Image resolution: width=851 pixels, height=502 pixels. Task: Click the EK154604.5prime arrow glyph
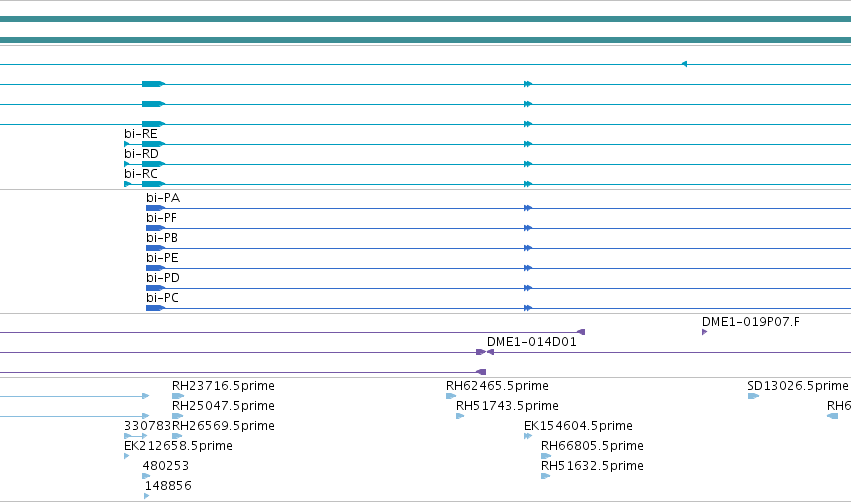click(528, 436)
